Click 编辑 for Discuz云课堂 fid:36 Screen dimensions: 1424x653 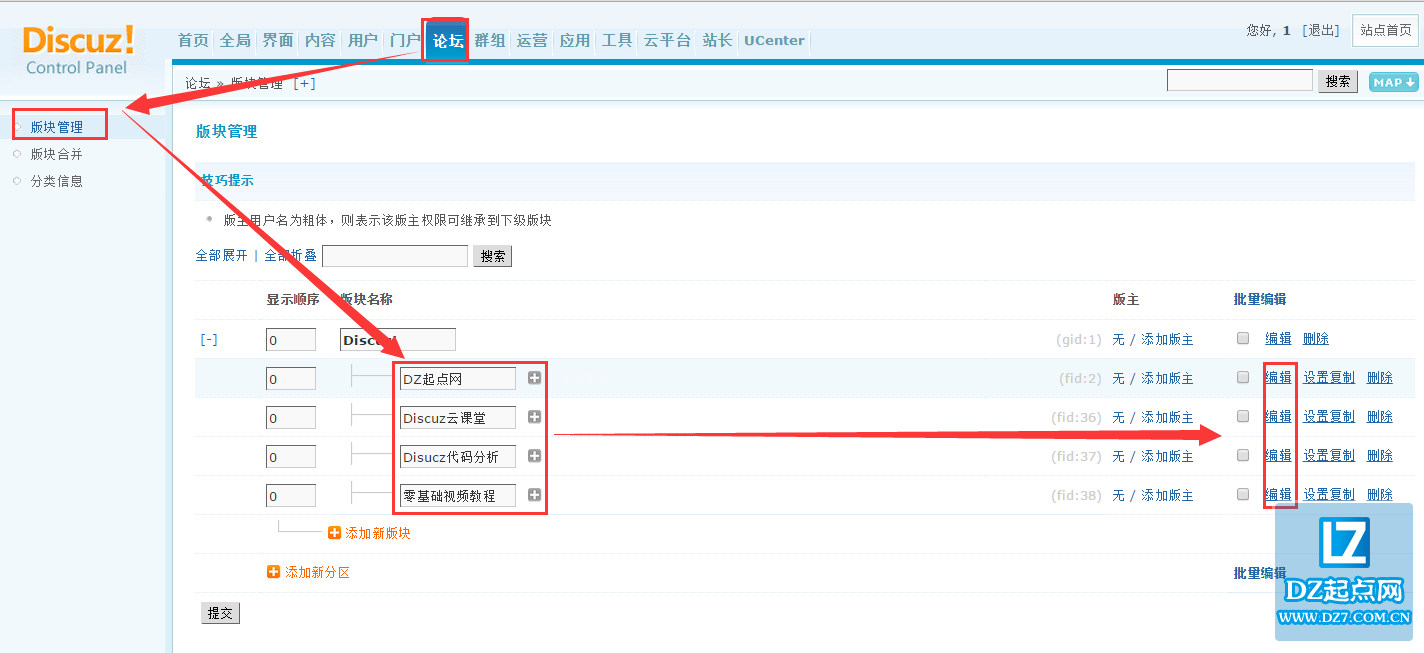1278,417
